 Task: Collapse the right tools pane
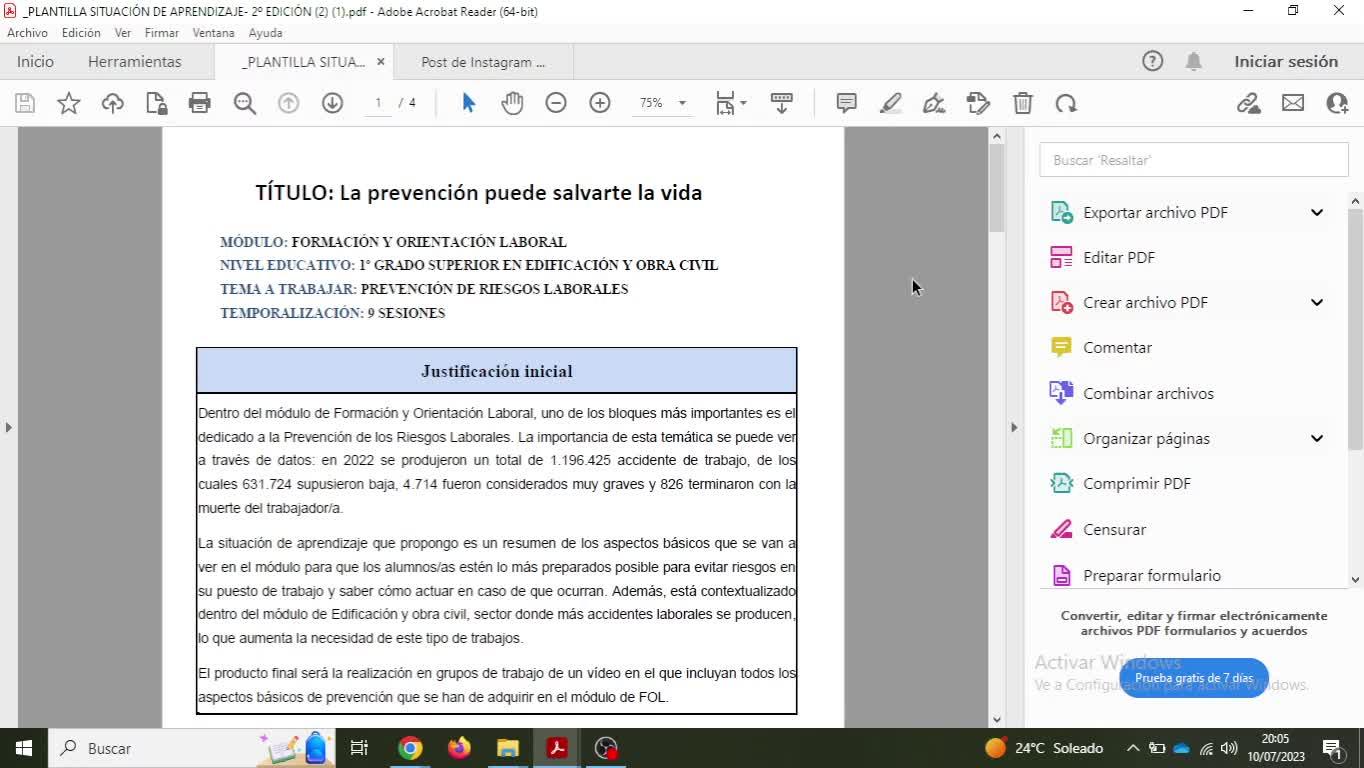point(1013,427)
